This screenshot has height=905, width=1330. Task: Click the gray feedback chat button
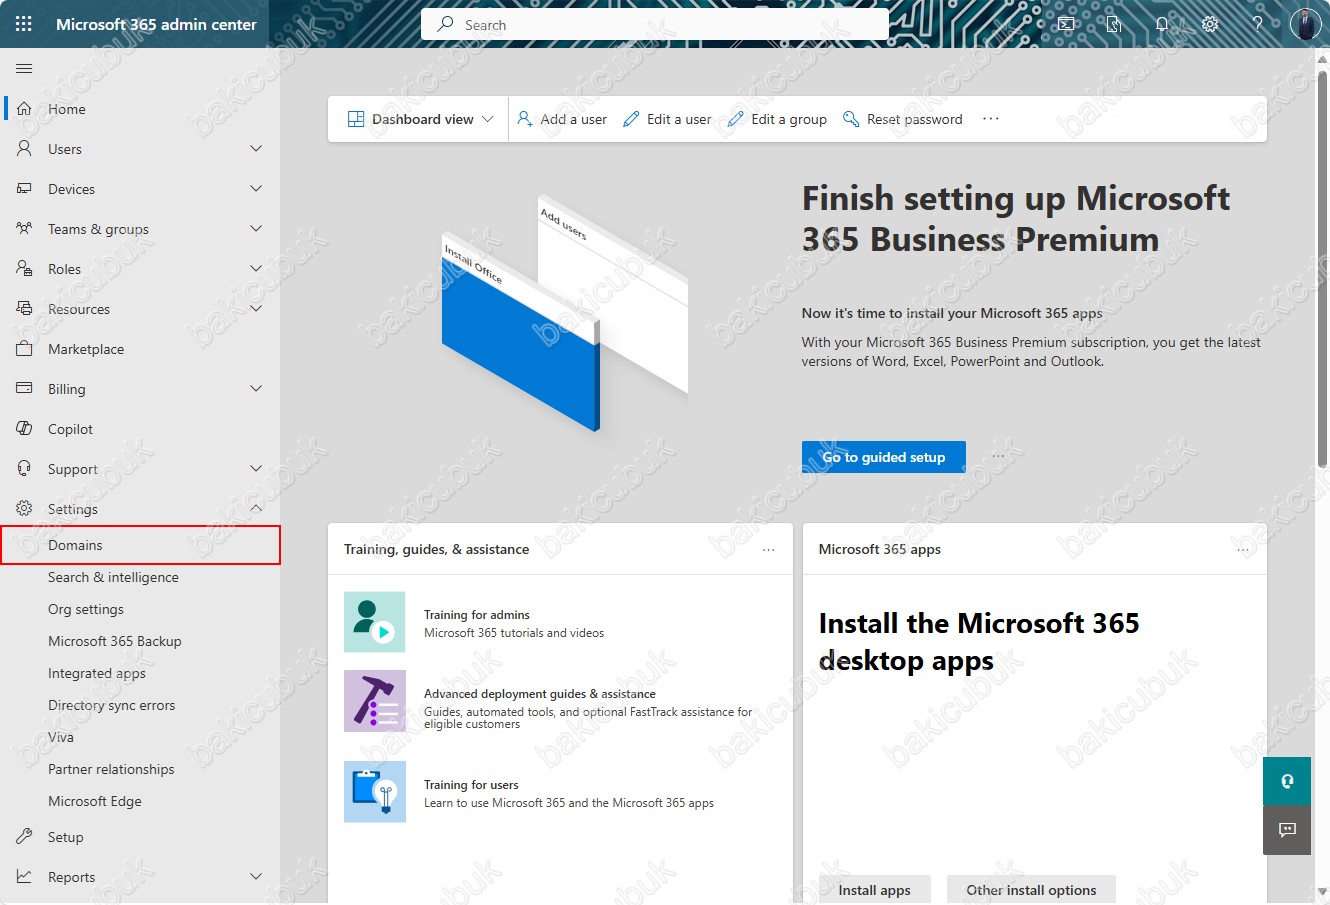1287,830
